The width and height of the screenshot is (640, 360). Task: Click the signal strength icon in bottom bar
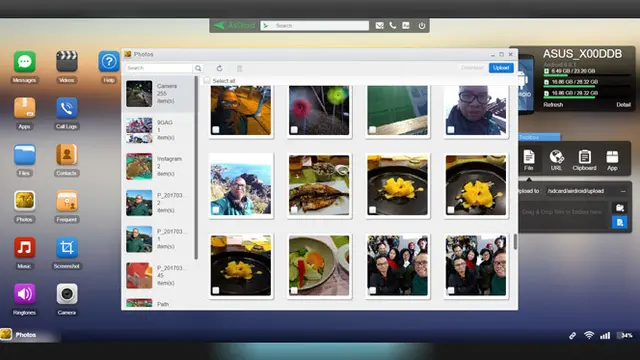coord(605,336)
